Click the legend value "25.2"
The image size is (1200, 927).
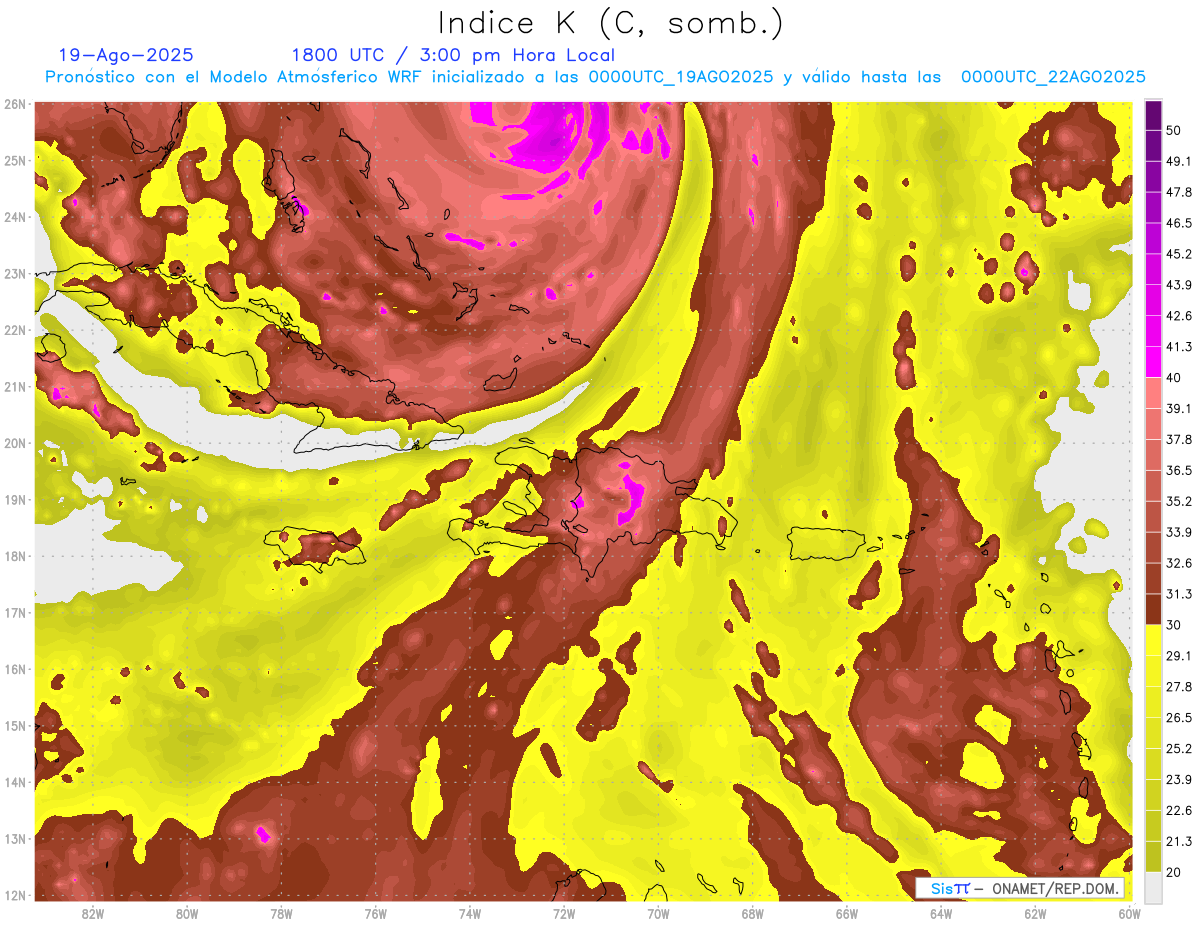click(x=1178, y=748)
